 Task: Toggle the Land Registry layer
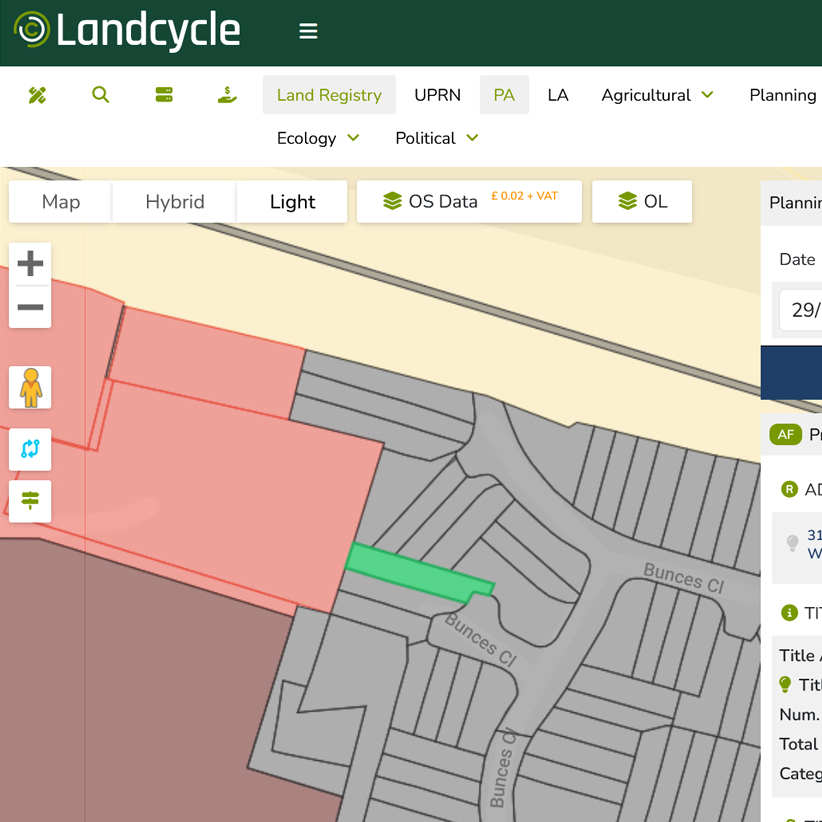click(x=329, y=95)
